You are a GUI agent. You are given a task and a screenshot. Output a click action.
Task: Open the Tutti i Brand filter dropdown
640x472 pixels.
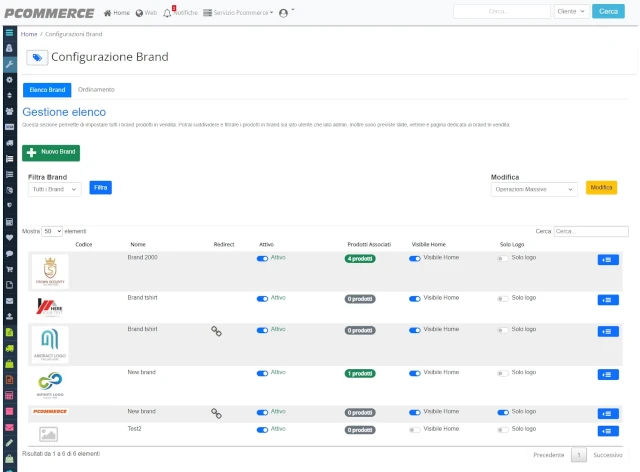tap(55, 189)
